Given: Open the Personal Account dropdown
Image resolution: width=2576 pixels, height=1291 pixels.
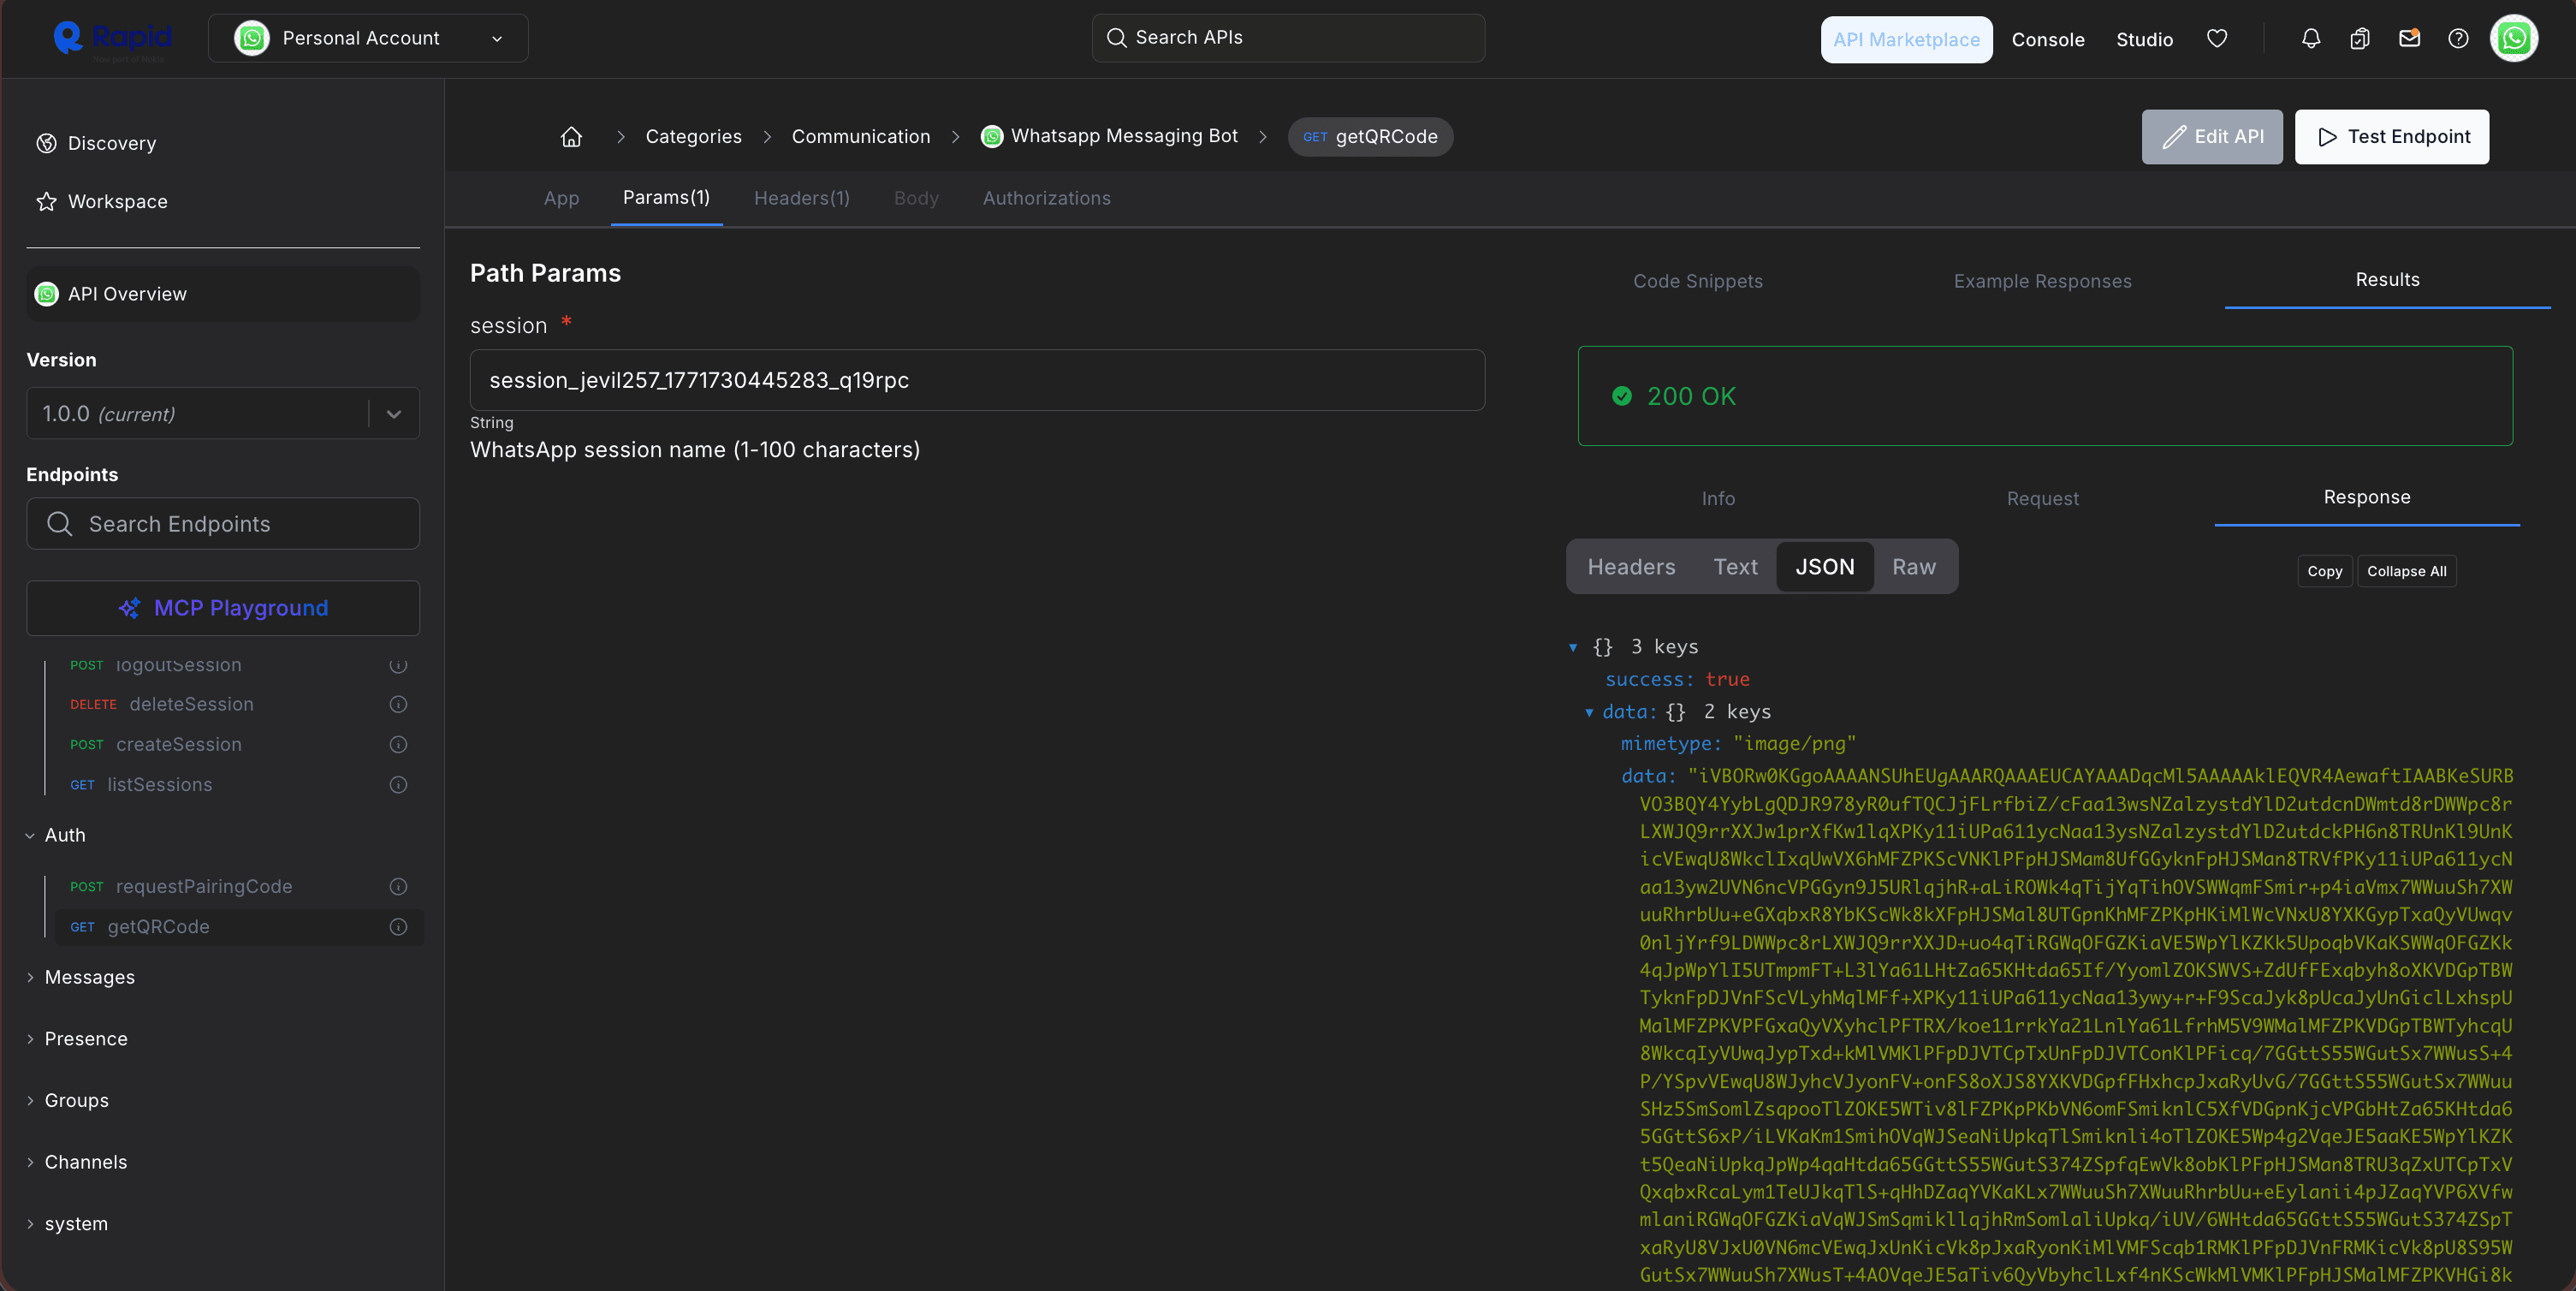Looking at the screenshot, I should [x=368, y=38].
